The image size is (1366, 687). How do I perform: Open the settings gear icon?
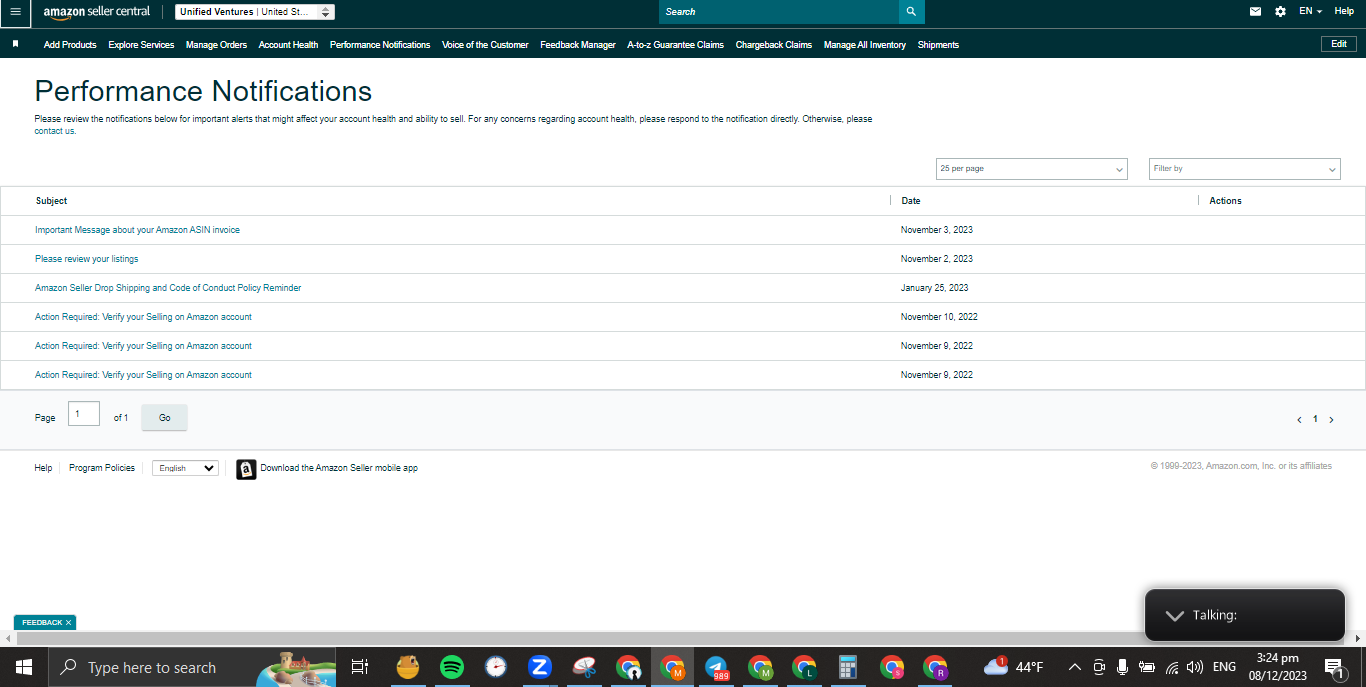(1281, 12)
